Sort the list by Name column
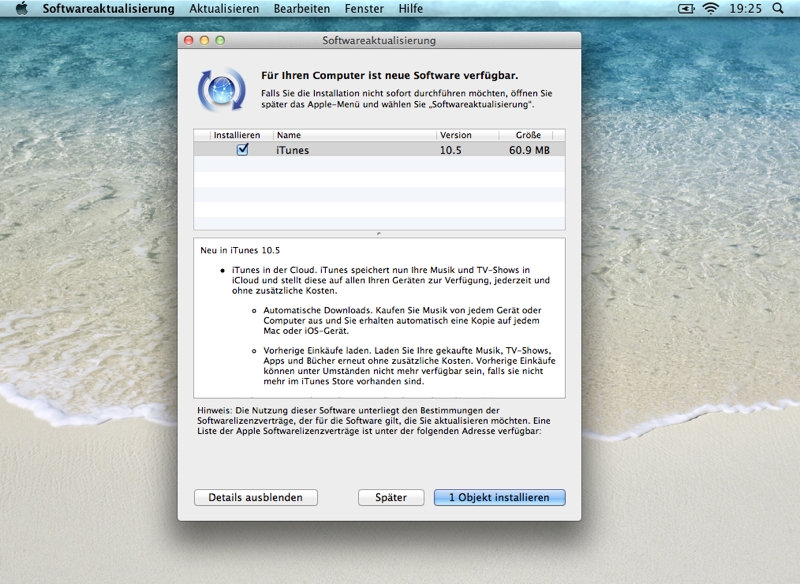Screen dimensions: 800x584 (x=354, y=135)
